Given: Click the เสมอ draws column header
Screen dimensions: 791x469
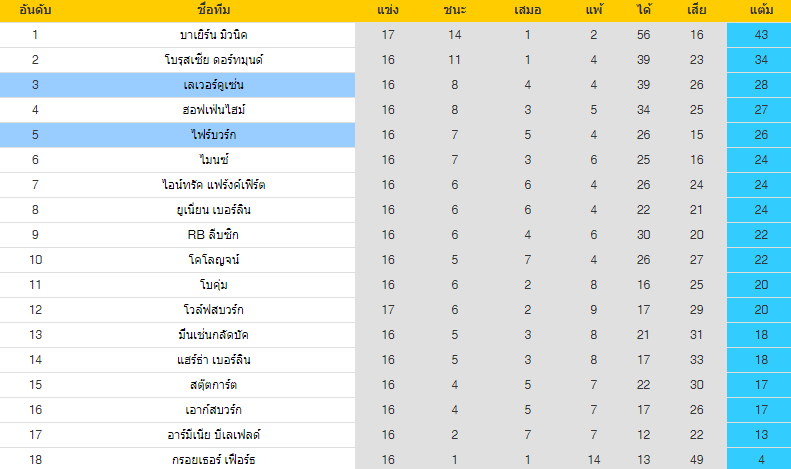Looking at the screenshot, I should (x=527, y=10).
